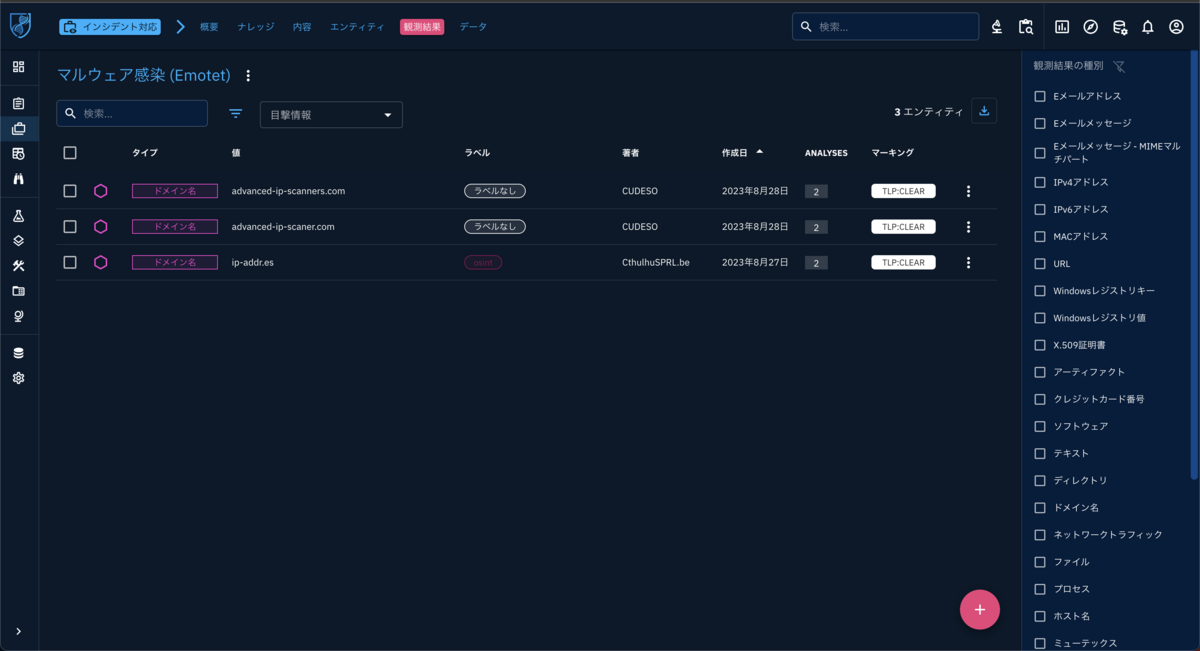Check the Eメールアドレス filter checkbox

coord(1040,96)
